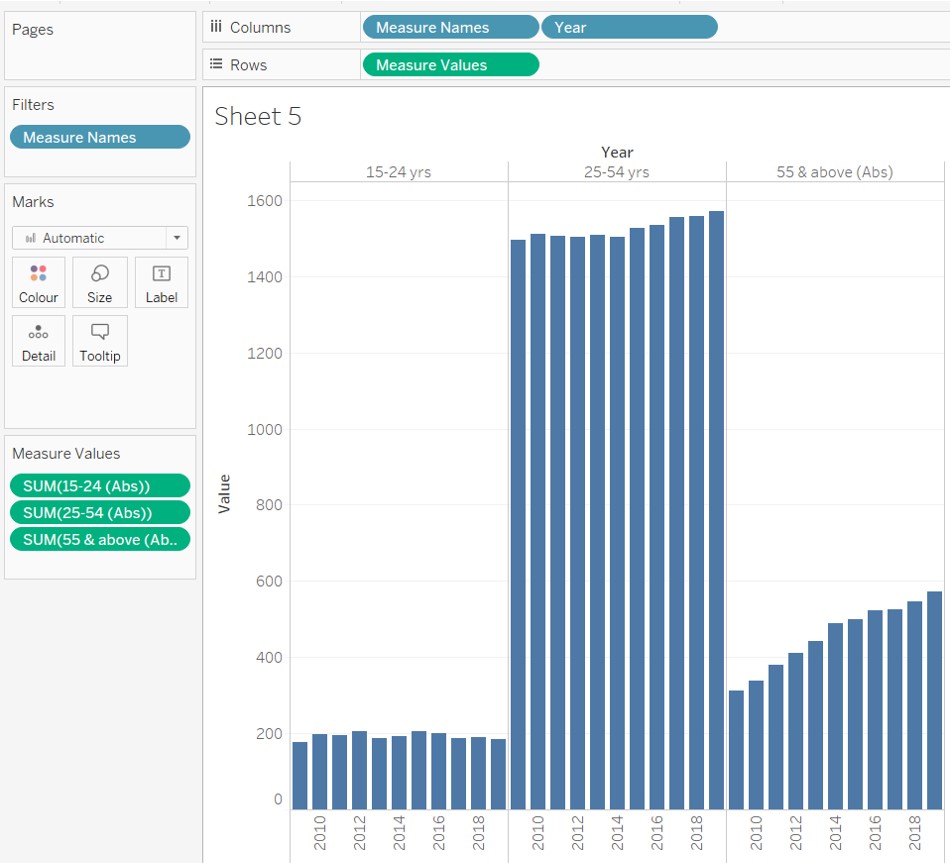Select the 25-54 yrs column header
The height and width of the screenshot is (863, 950).
pos(616,171)
